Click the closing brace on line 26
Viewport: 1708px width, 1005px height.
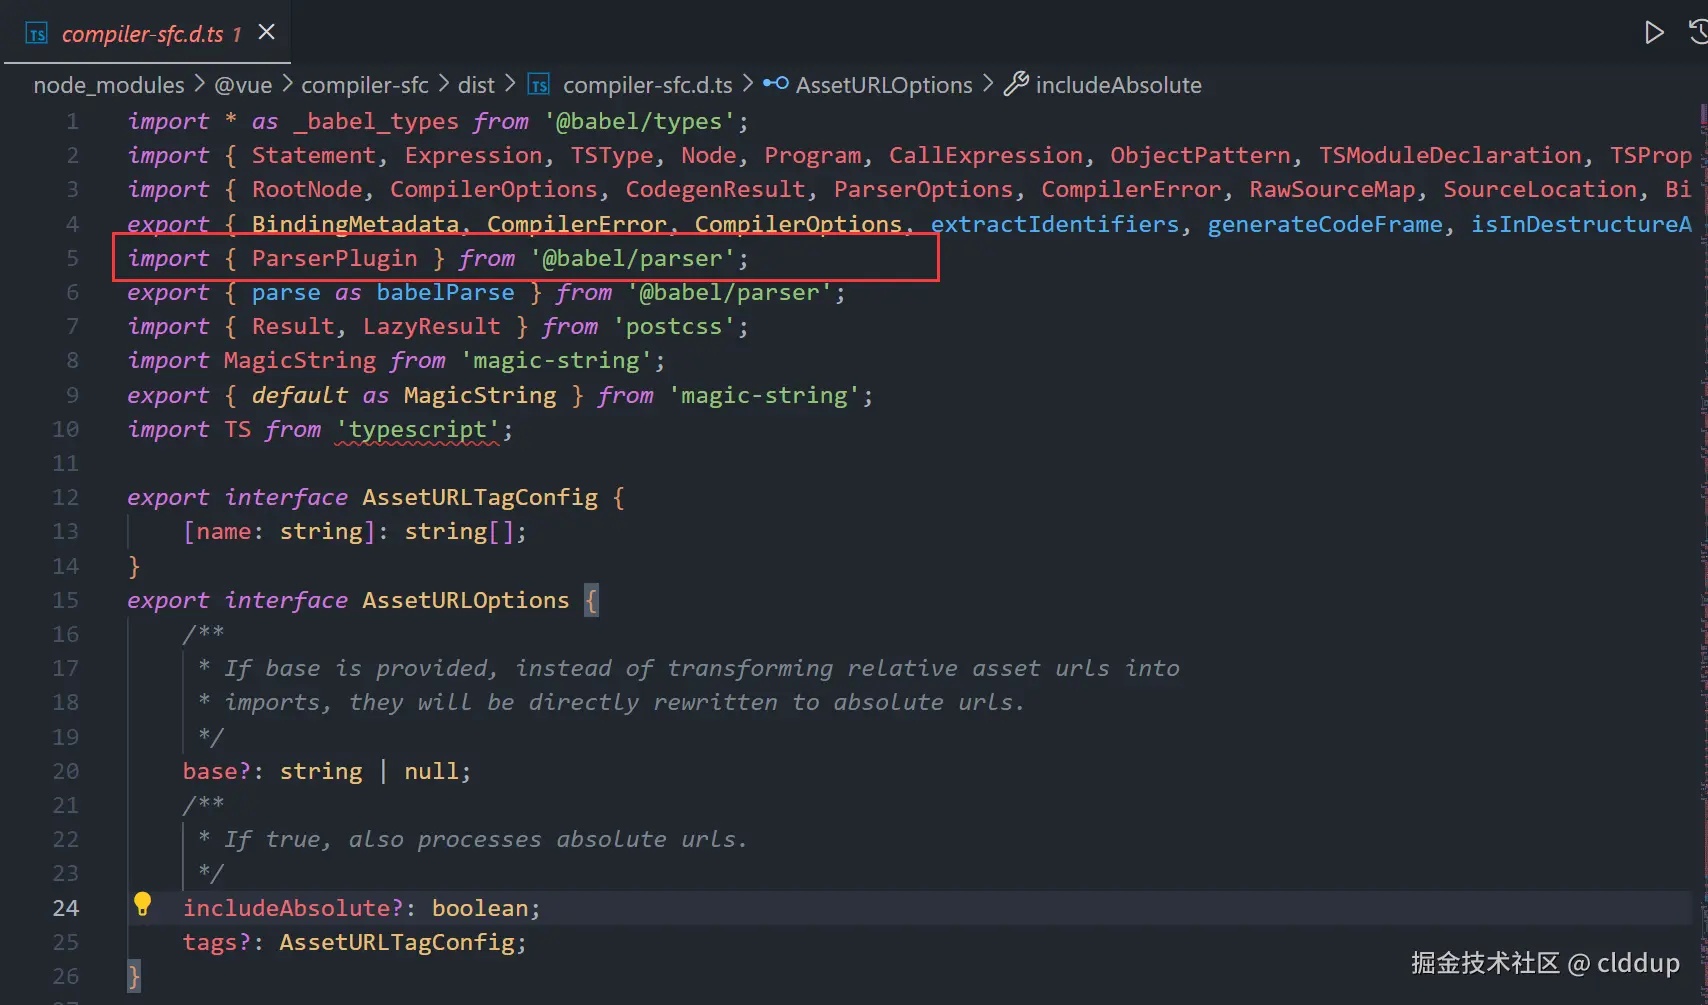(134, 976)
